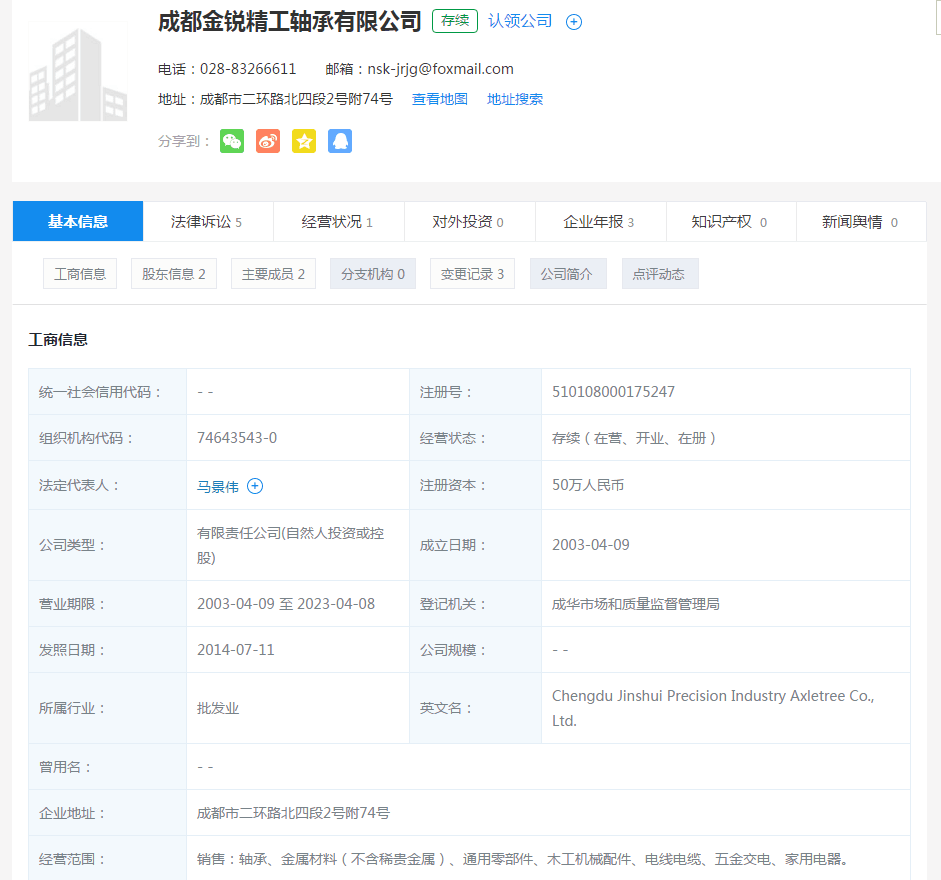Screen dimensions: 941x880
Task: Click the company building logo placeholder
Action: point(78,76)
